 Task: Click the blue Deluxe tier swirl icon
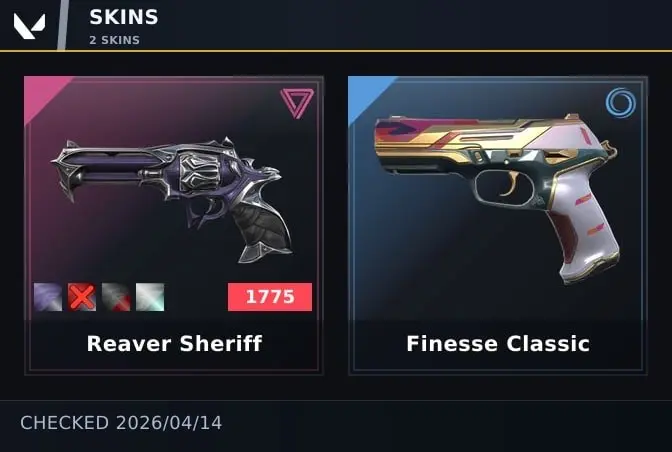[x=621, y=103]
